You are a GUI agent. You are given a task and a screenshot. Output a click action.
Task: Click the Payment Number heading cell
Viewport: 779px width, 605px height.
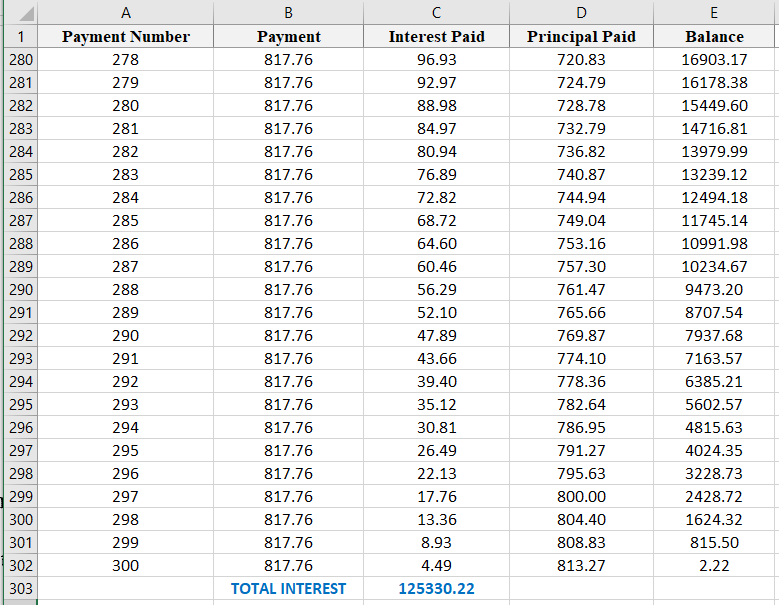125,37
